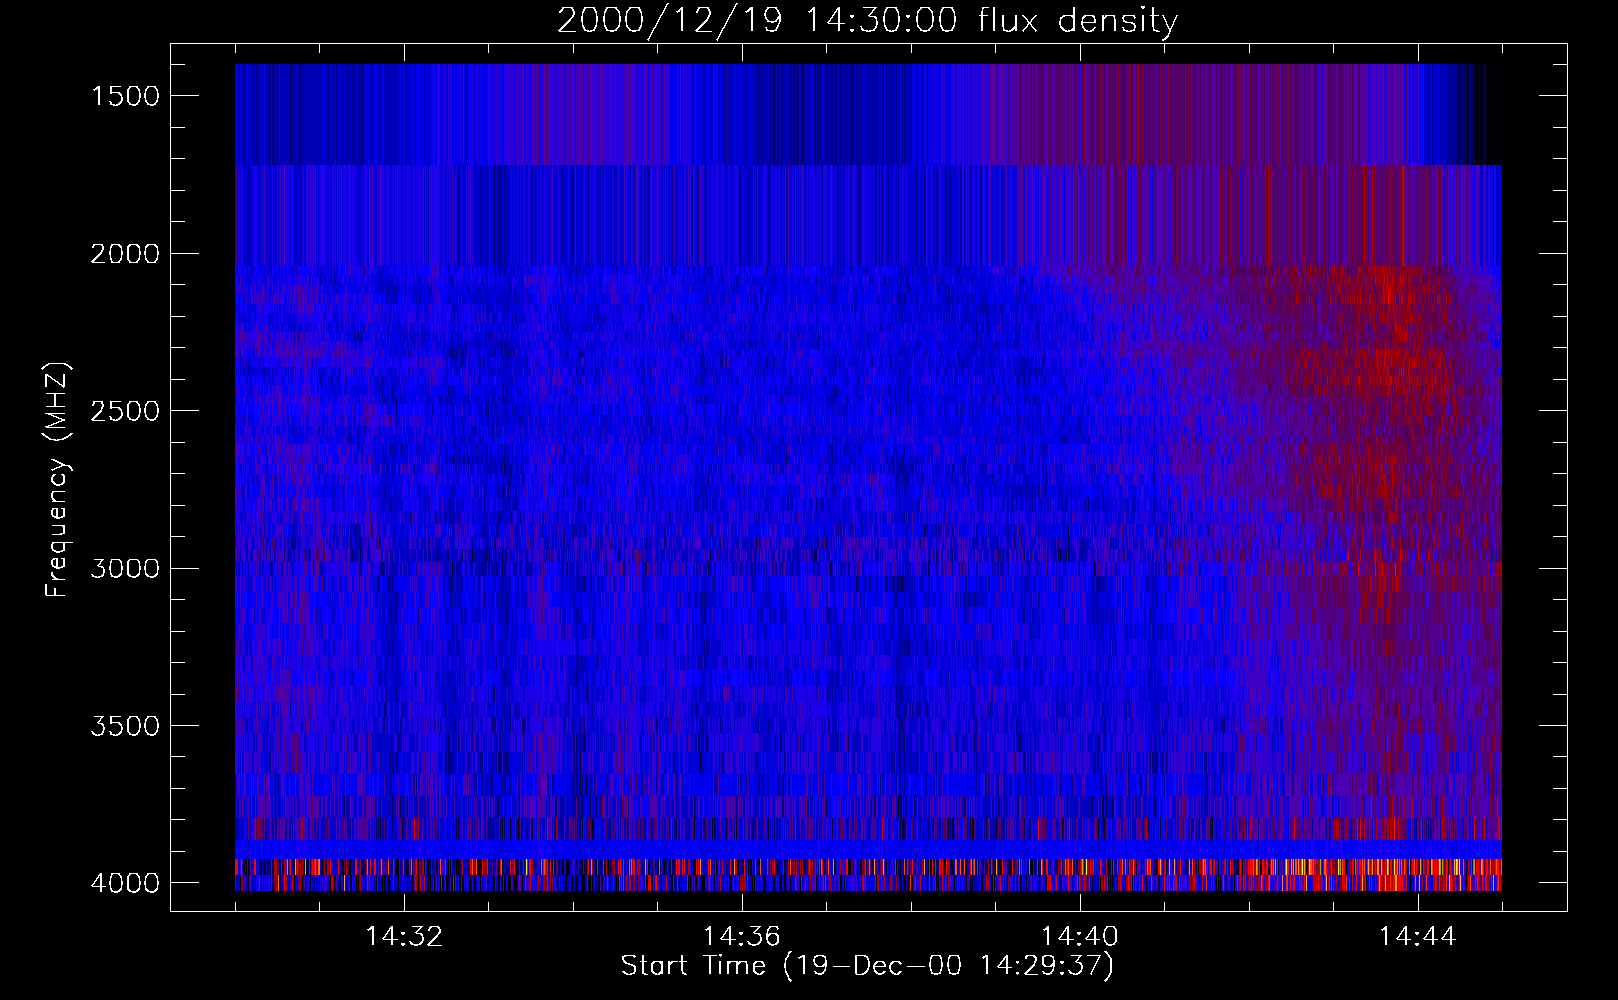1618x1000 pixels.
Task: Select the 4000 frequency axis label
Action: point(125,883)
